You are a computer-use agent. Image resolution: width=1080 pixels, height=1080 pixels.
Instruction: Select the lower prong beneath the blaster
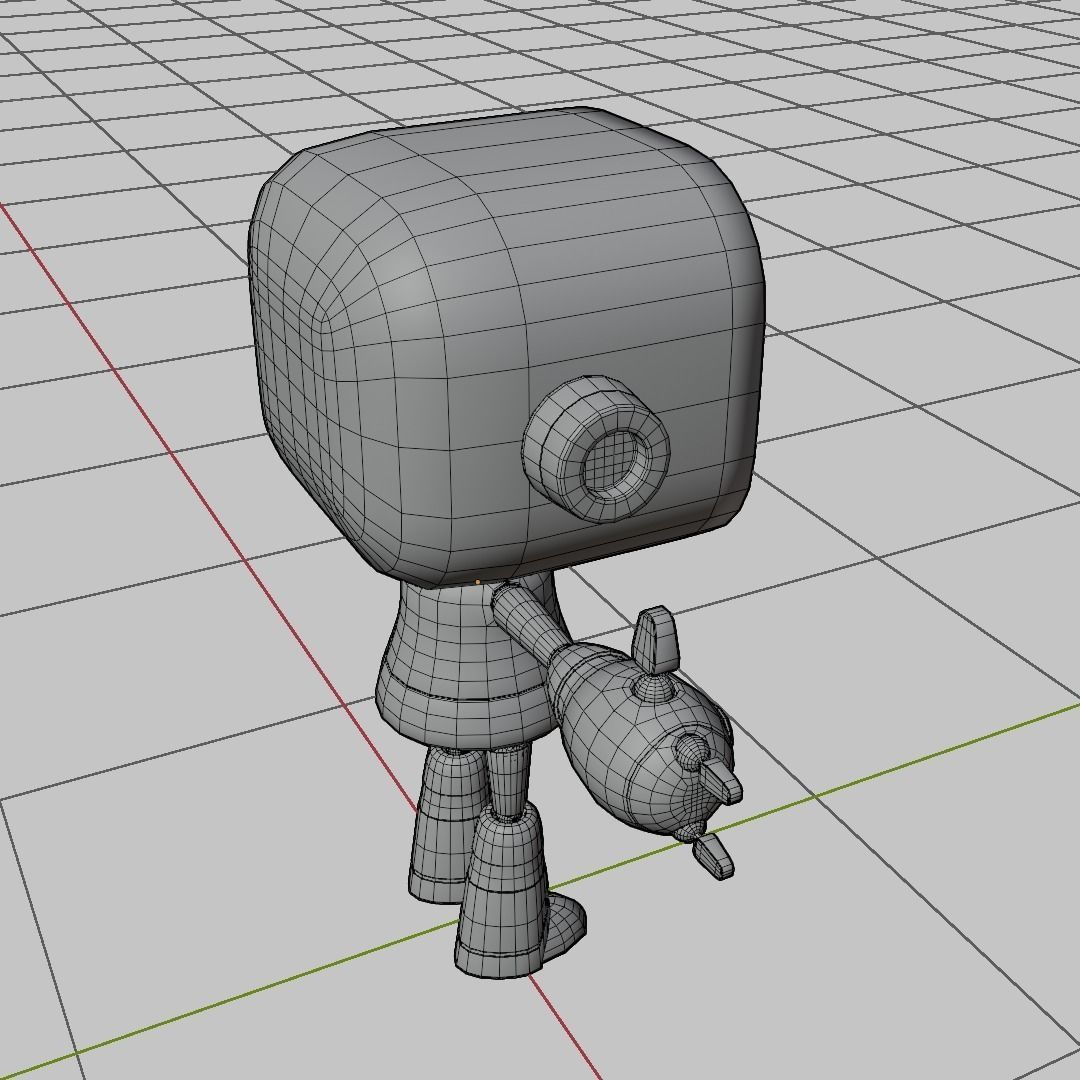point(712,856)
